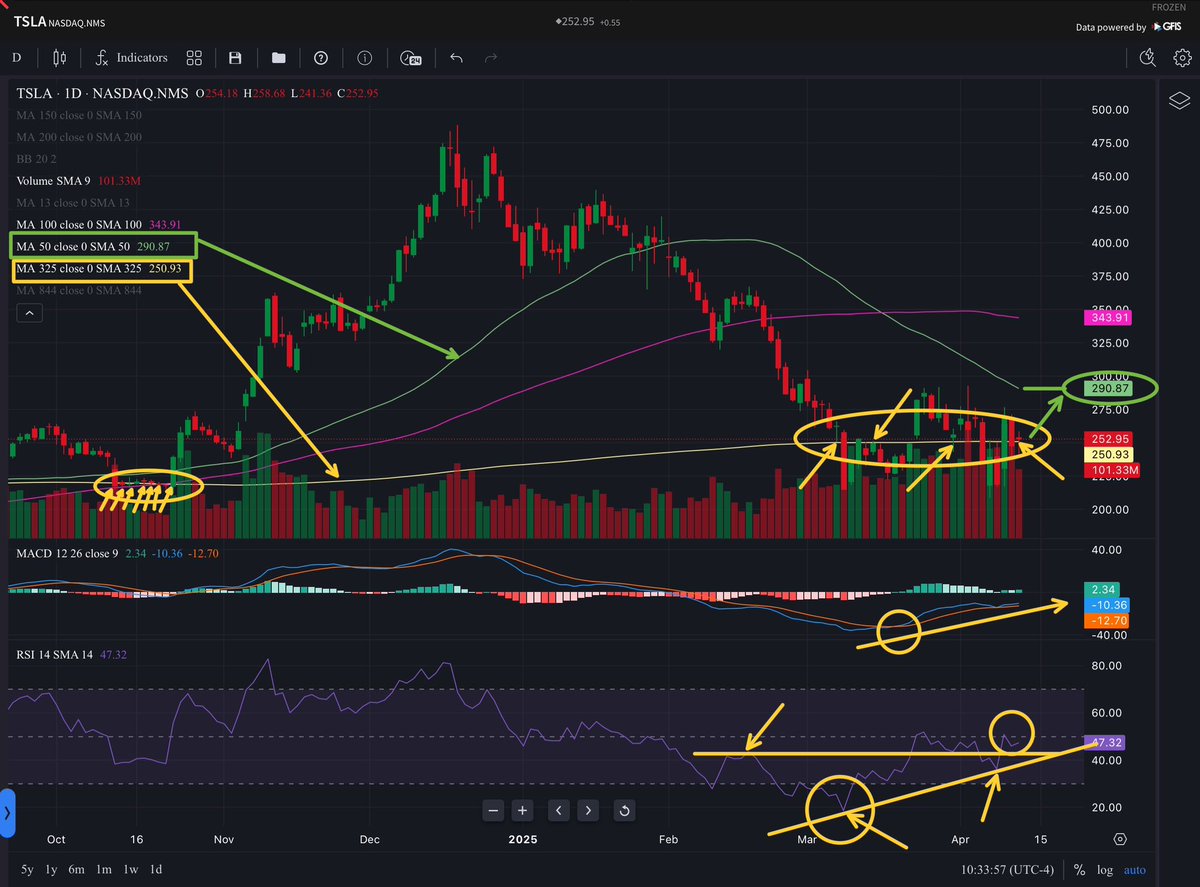Toggle hidden MA 200 indicator legend
This screenshot has width=1200, height=887.
coord(79,137)
